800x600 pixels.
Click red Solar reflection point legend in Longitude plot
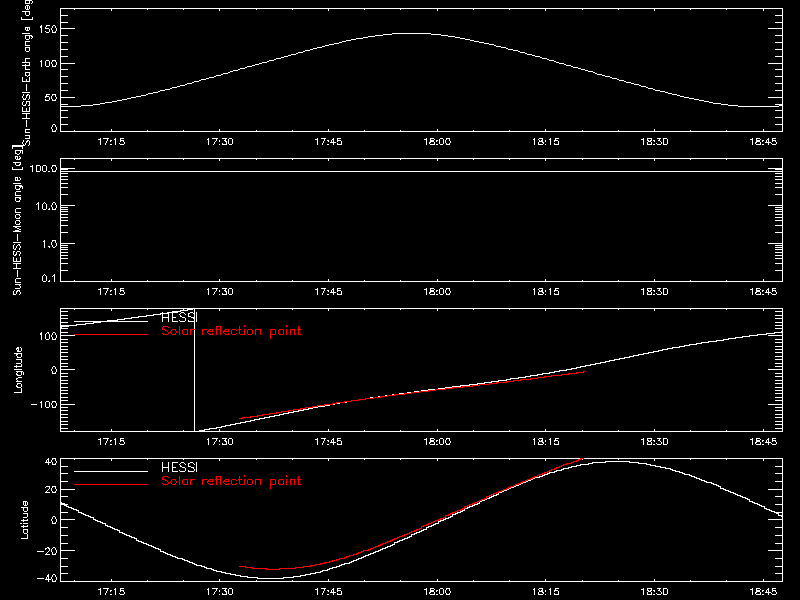point(231,331)
